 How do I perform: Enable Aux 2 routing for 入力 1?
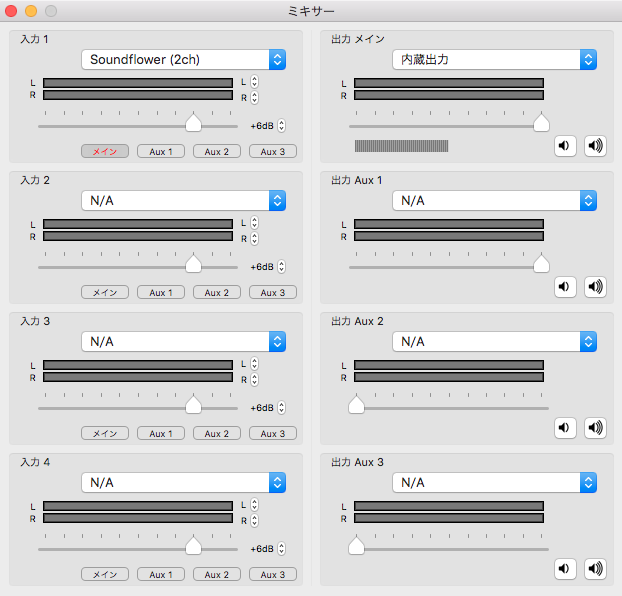[217, 152]
